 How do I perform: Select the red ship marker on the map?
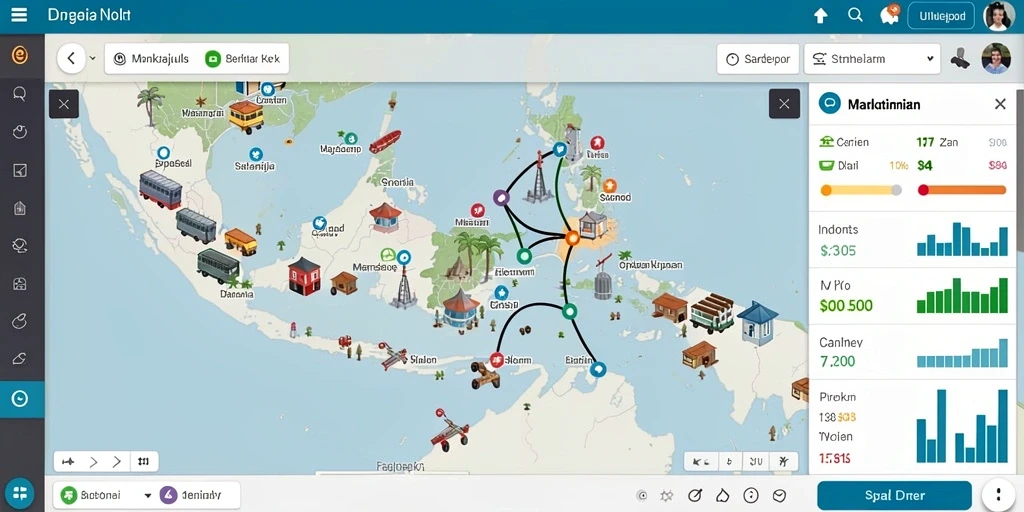click(x=385, y=142)
